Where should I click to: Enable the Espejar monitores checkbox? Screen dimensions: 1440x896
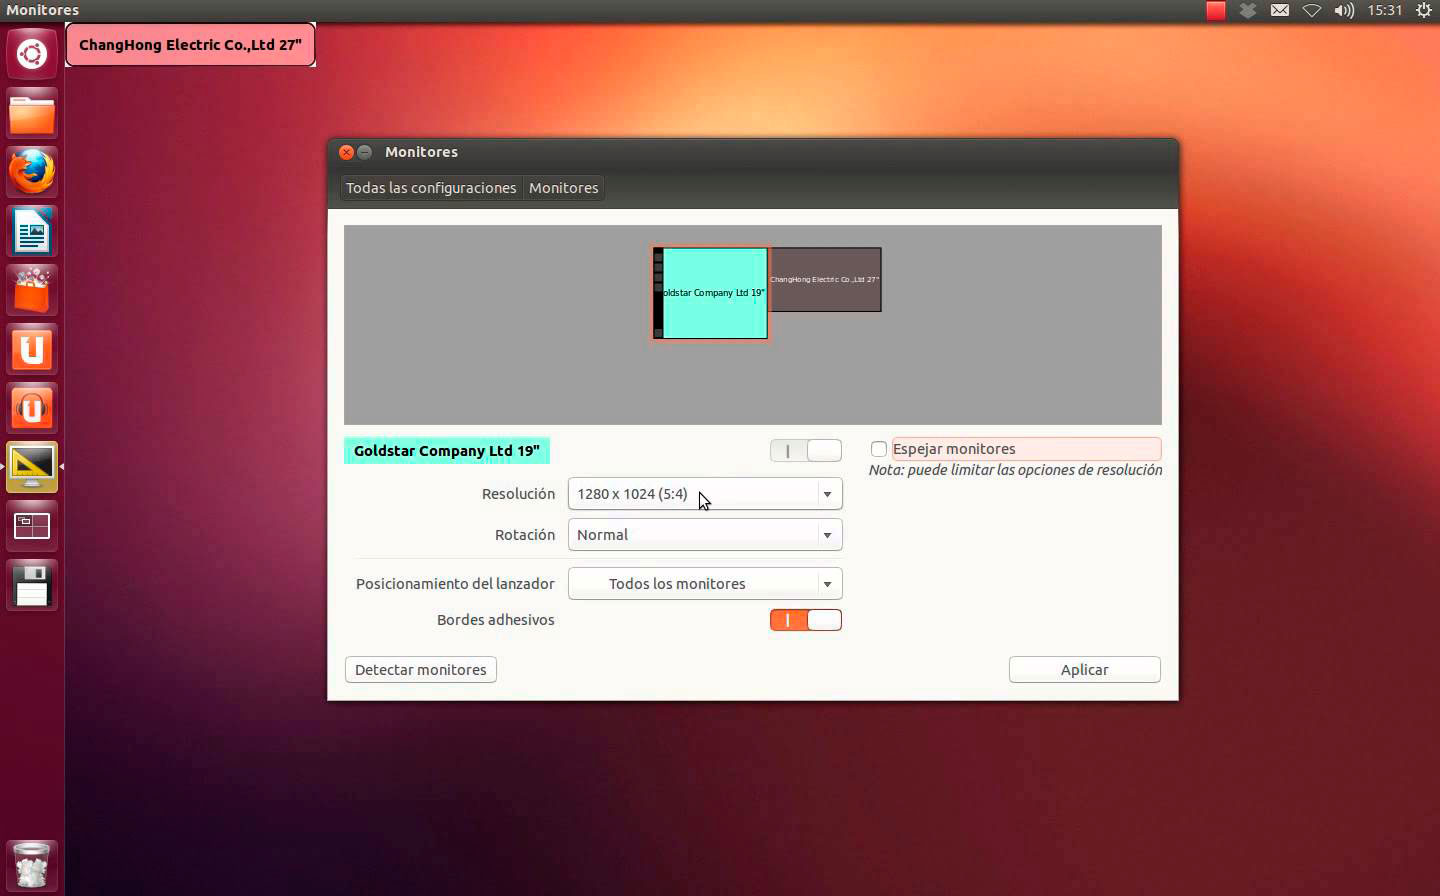pyautogui.click(x=878, y=449)
